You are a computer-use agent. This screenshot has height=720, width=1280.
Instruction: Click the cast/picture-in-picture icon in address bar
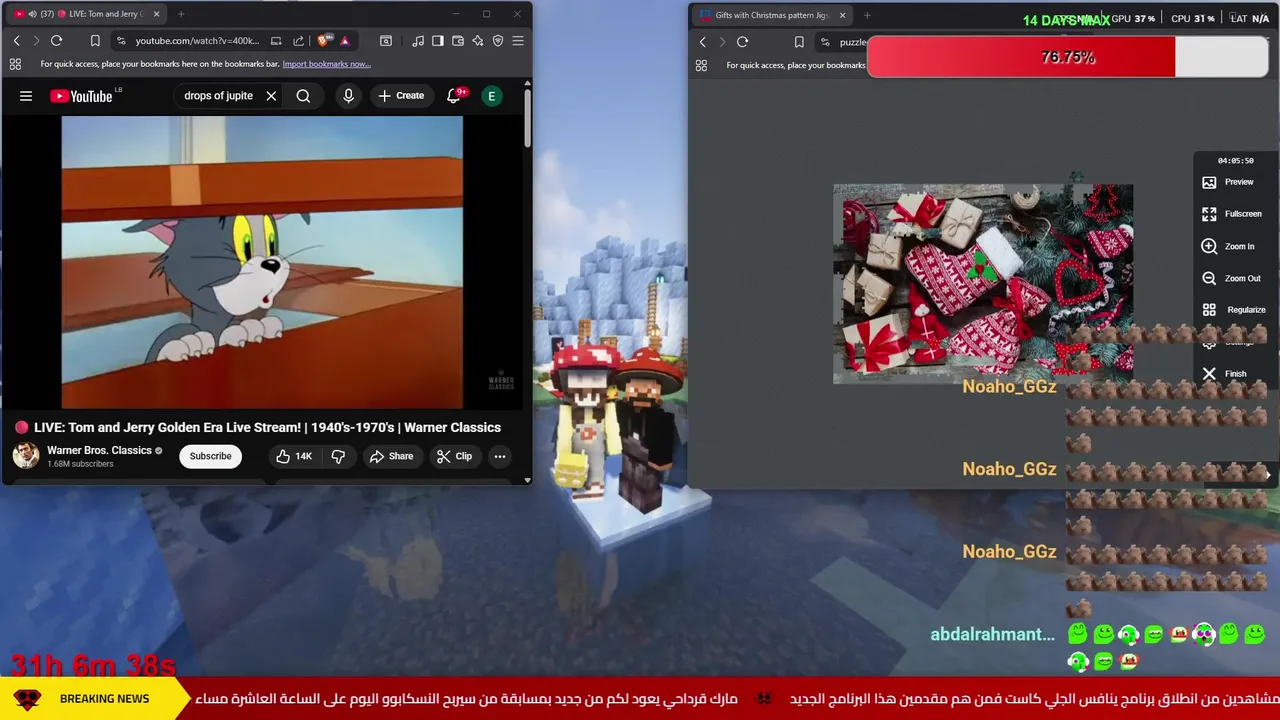[276, 41]
